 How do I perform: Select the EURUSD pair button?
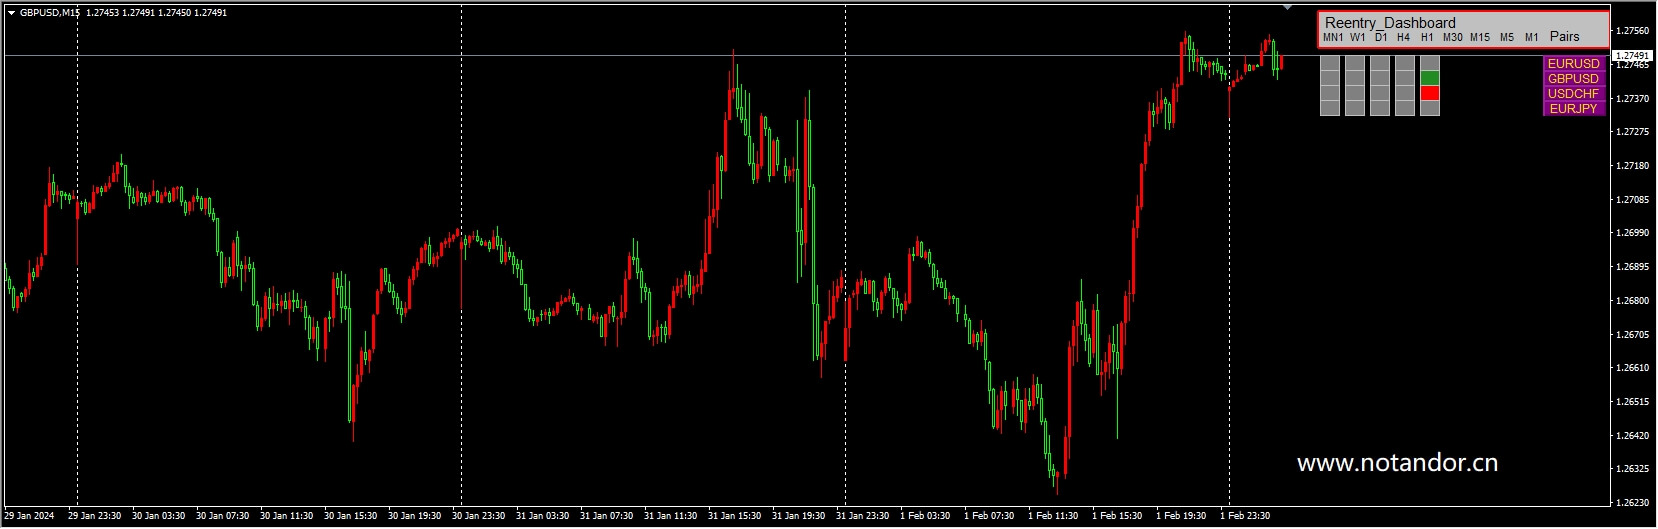(1574, 64)
